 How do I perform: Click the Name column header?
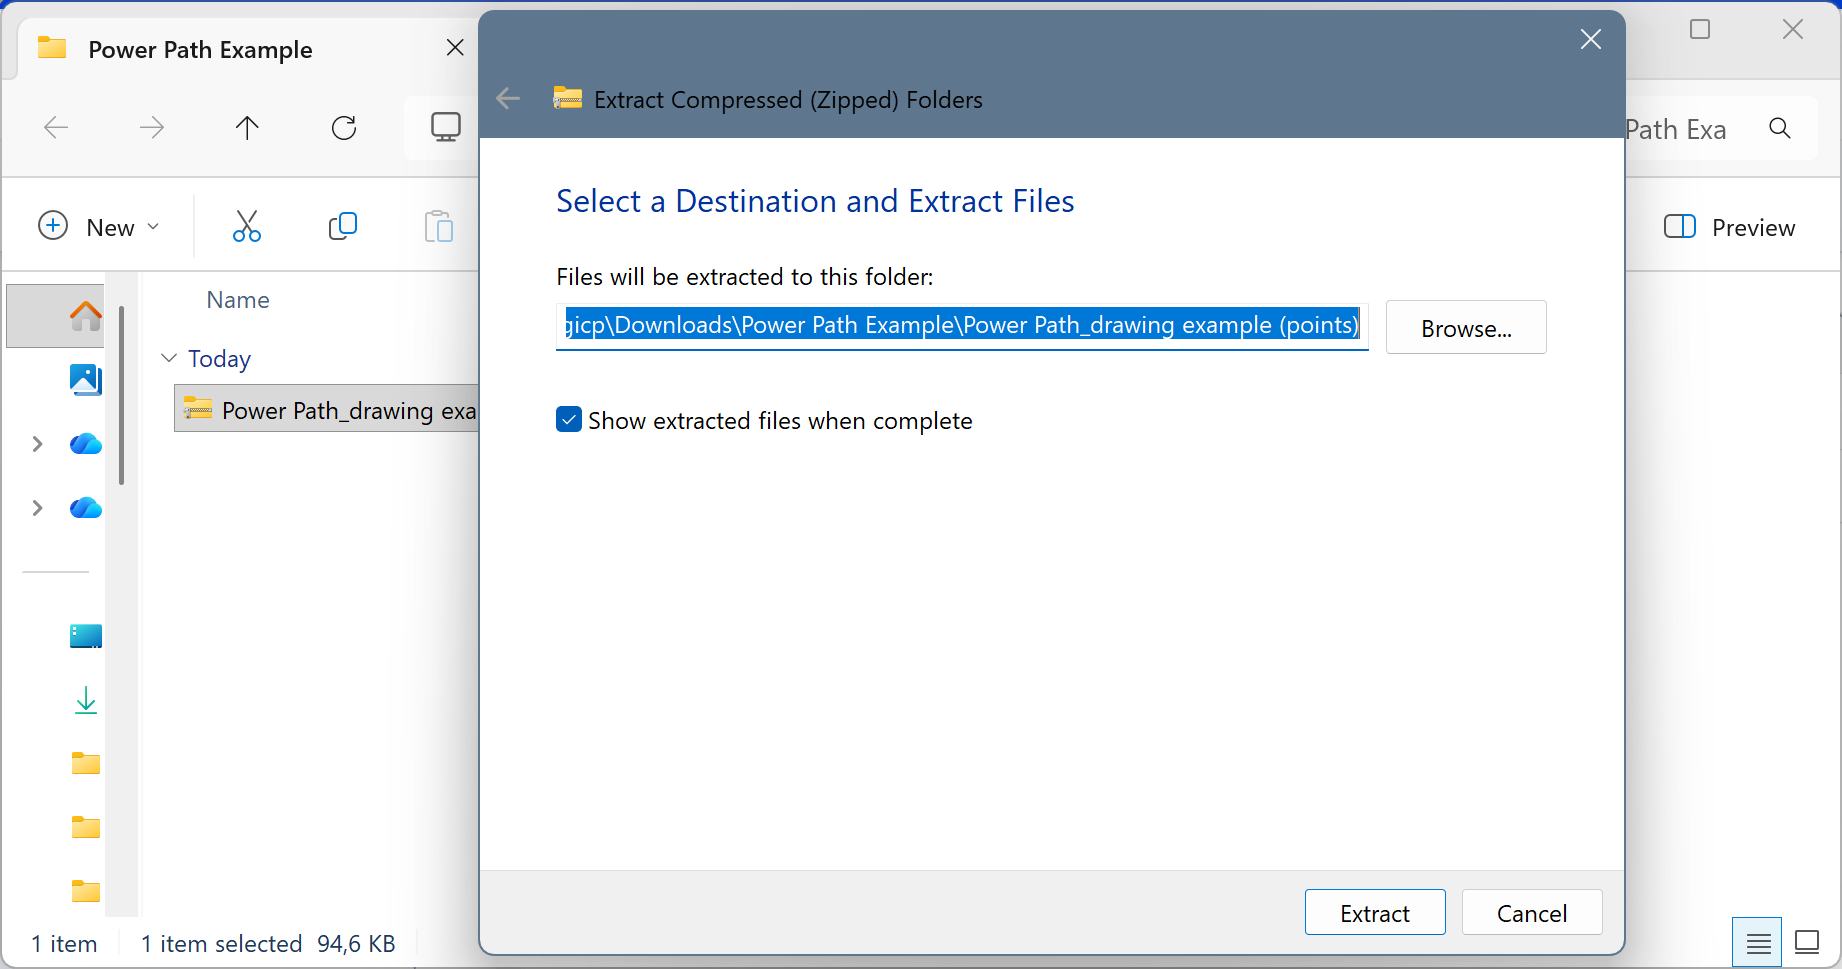pos(238,300)
